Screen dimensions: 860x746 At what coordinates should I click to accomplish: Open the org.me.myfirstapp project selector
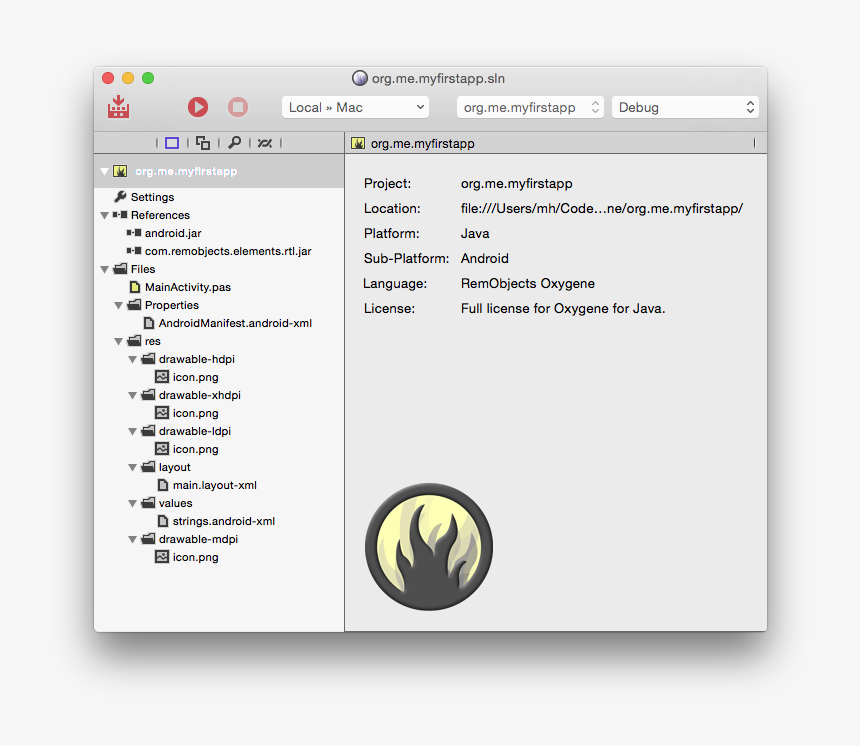530,108
